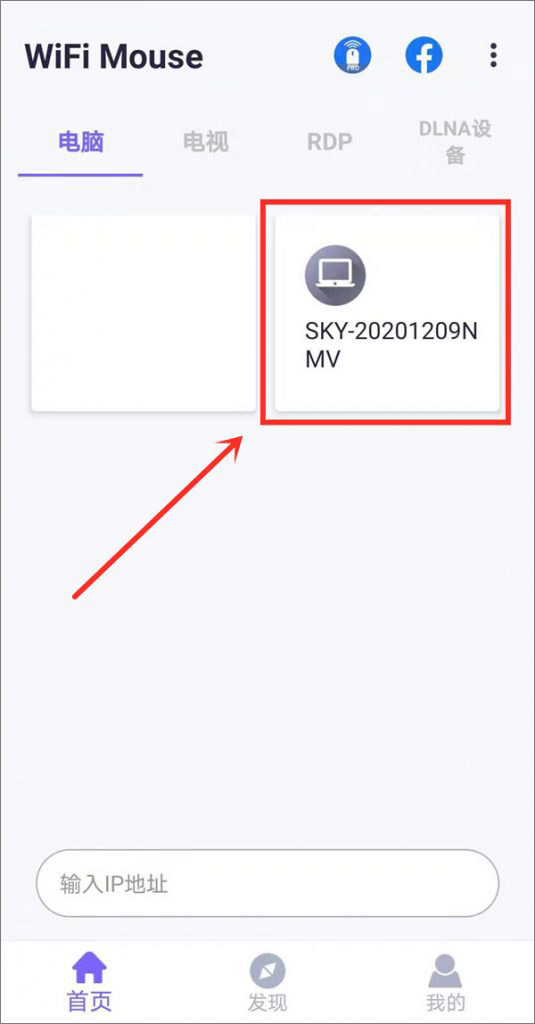Image resolution: width=535 pixels, height=1024 pixels.
Task: Open the three-dot overflow menu
Action: (x=493, y=56)
